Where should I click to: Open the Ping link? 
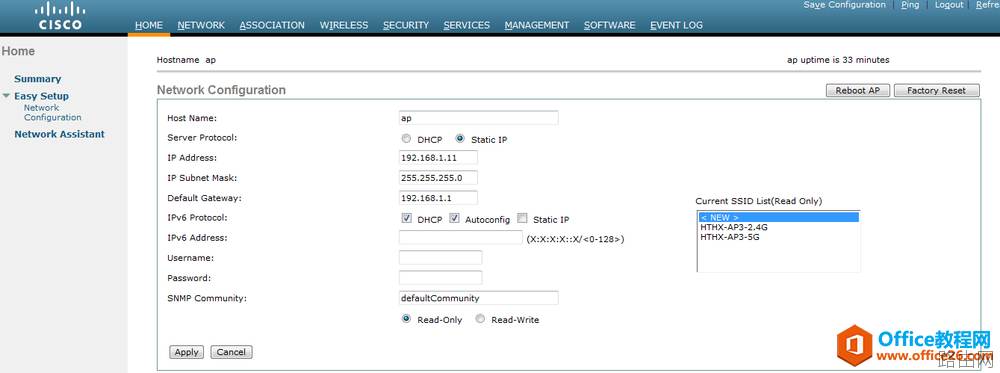(x=910, y=5)
